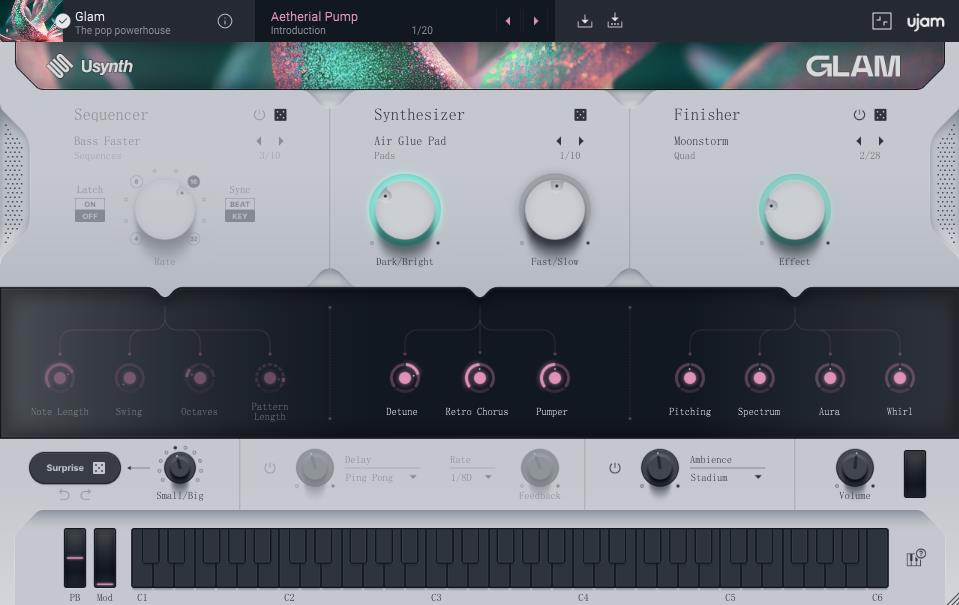Open the keyboard help icon
Viewport: 959px width, 605px height.
[916, 557]
